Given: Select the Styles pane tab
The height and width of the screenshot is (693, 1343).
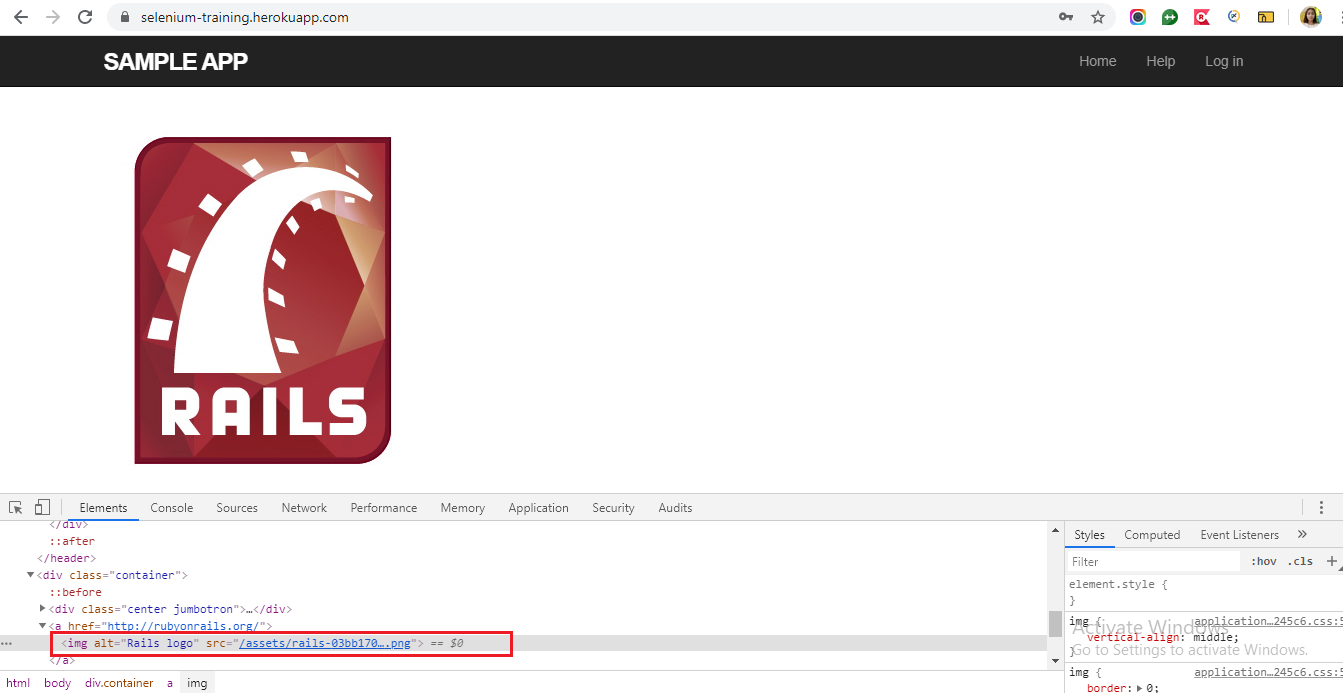Looking at the screenshot, I should pos(1089,535).
